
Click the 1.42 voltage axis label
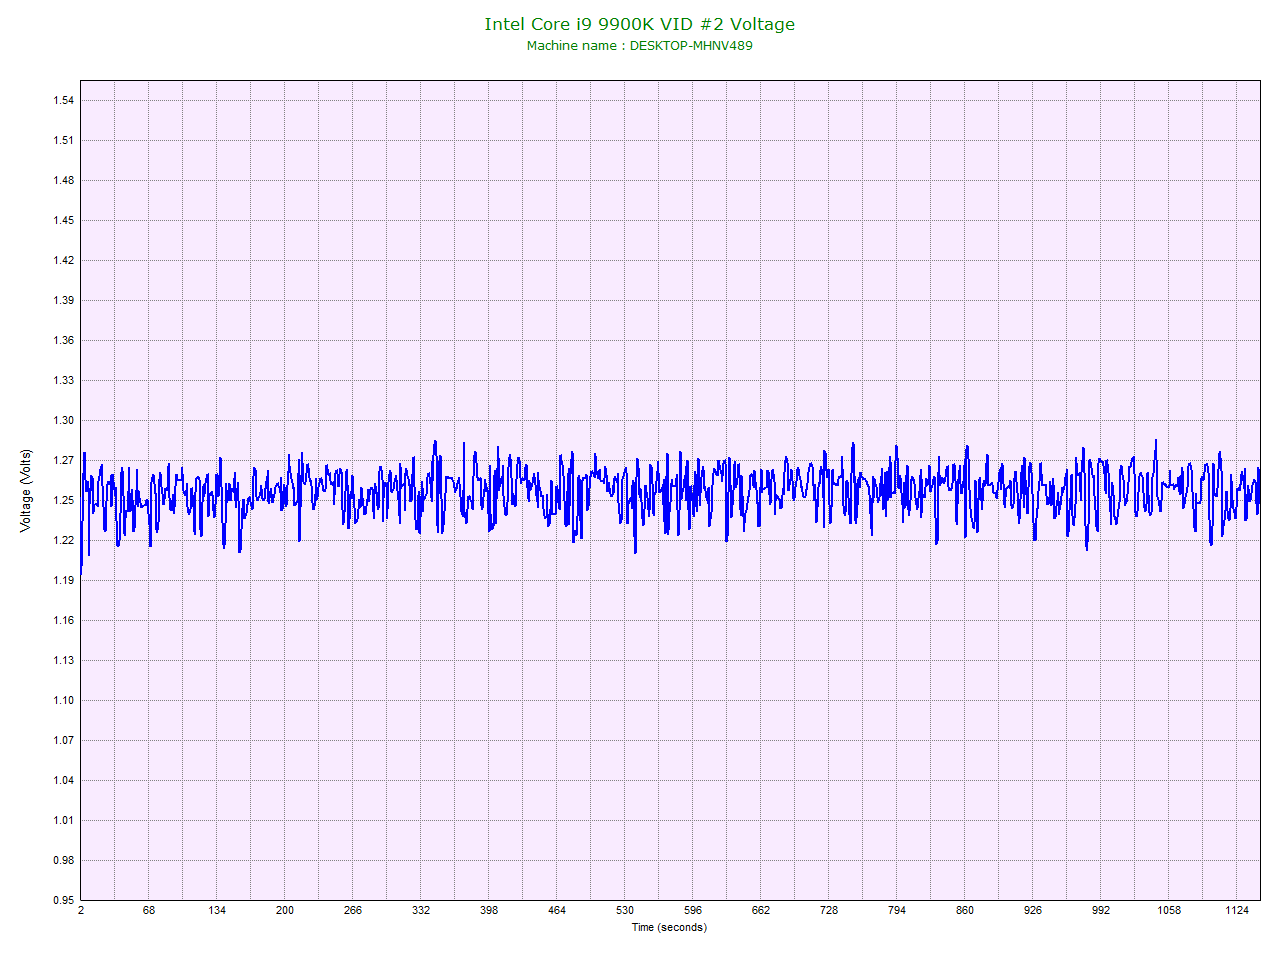click(x=63, y=260)
